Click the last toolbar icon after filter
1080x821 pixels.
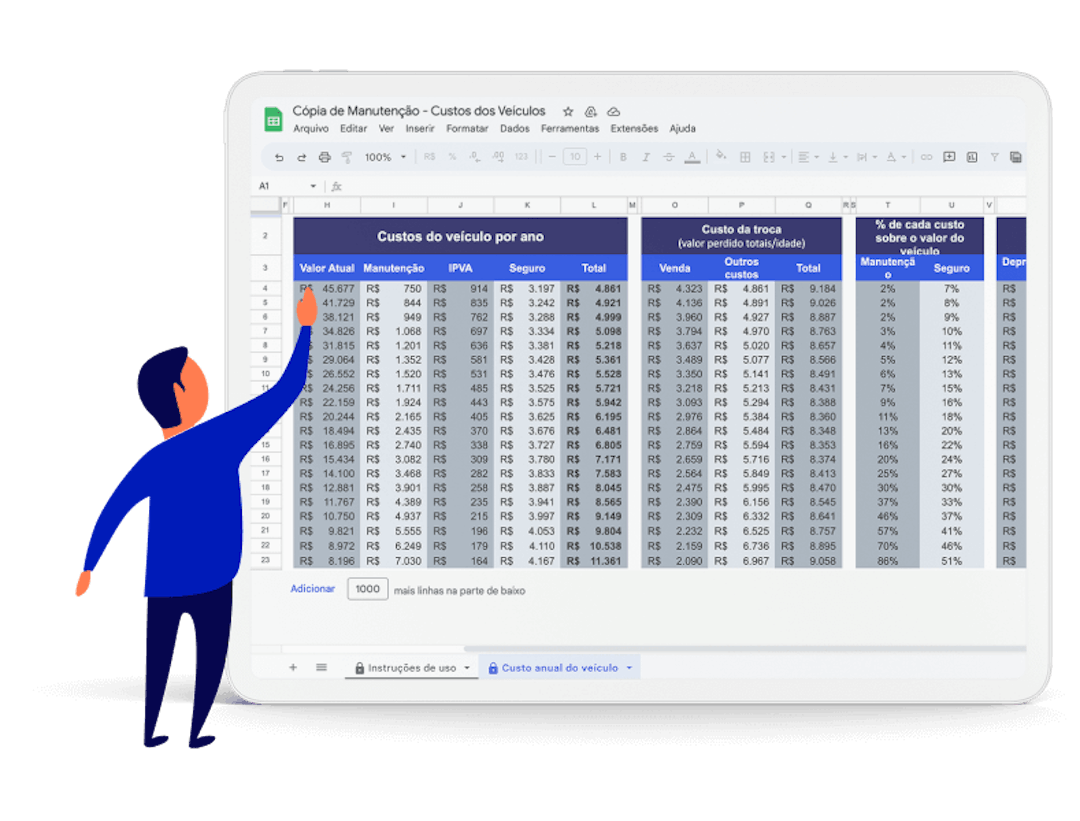1016,157
